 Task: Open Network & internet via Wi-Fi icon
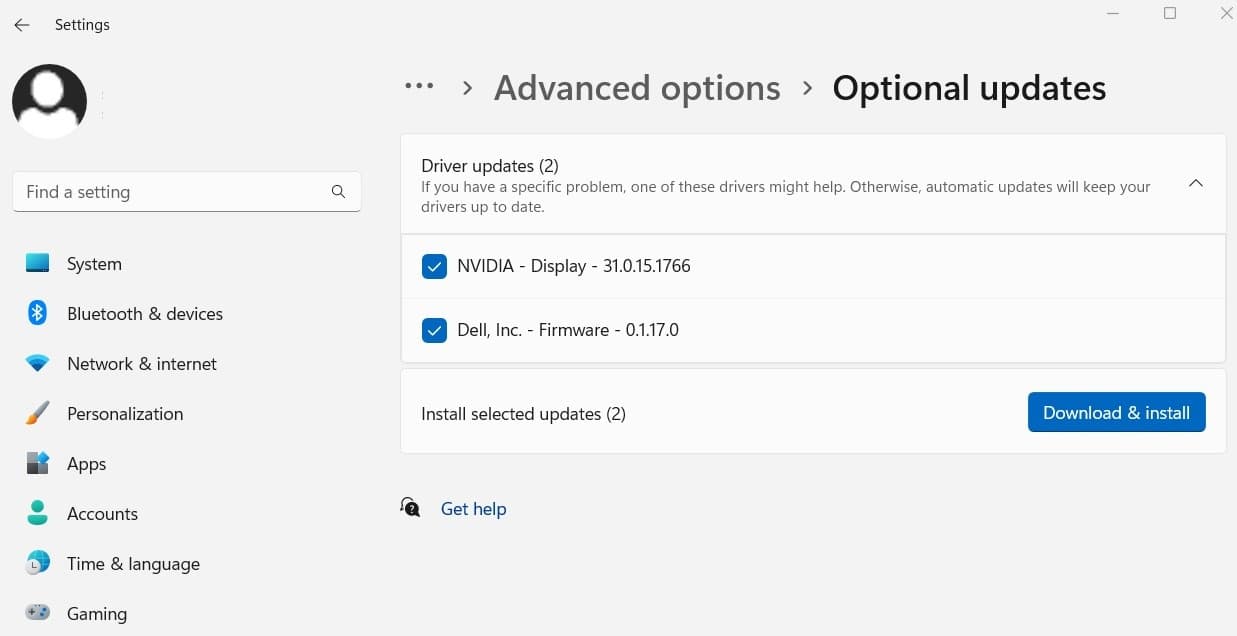[x=37, y=364]
